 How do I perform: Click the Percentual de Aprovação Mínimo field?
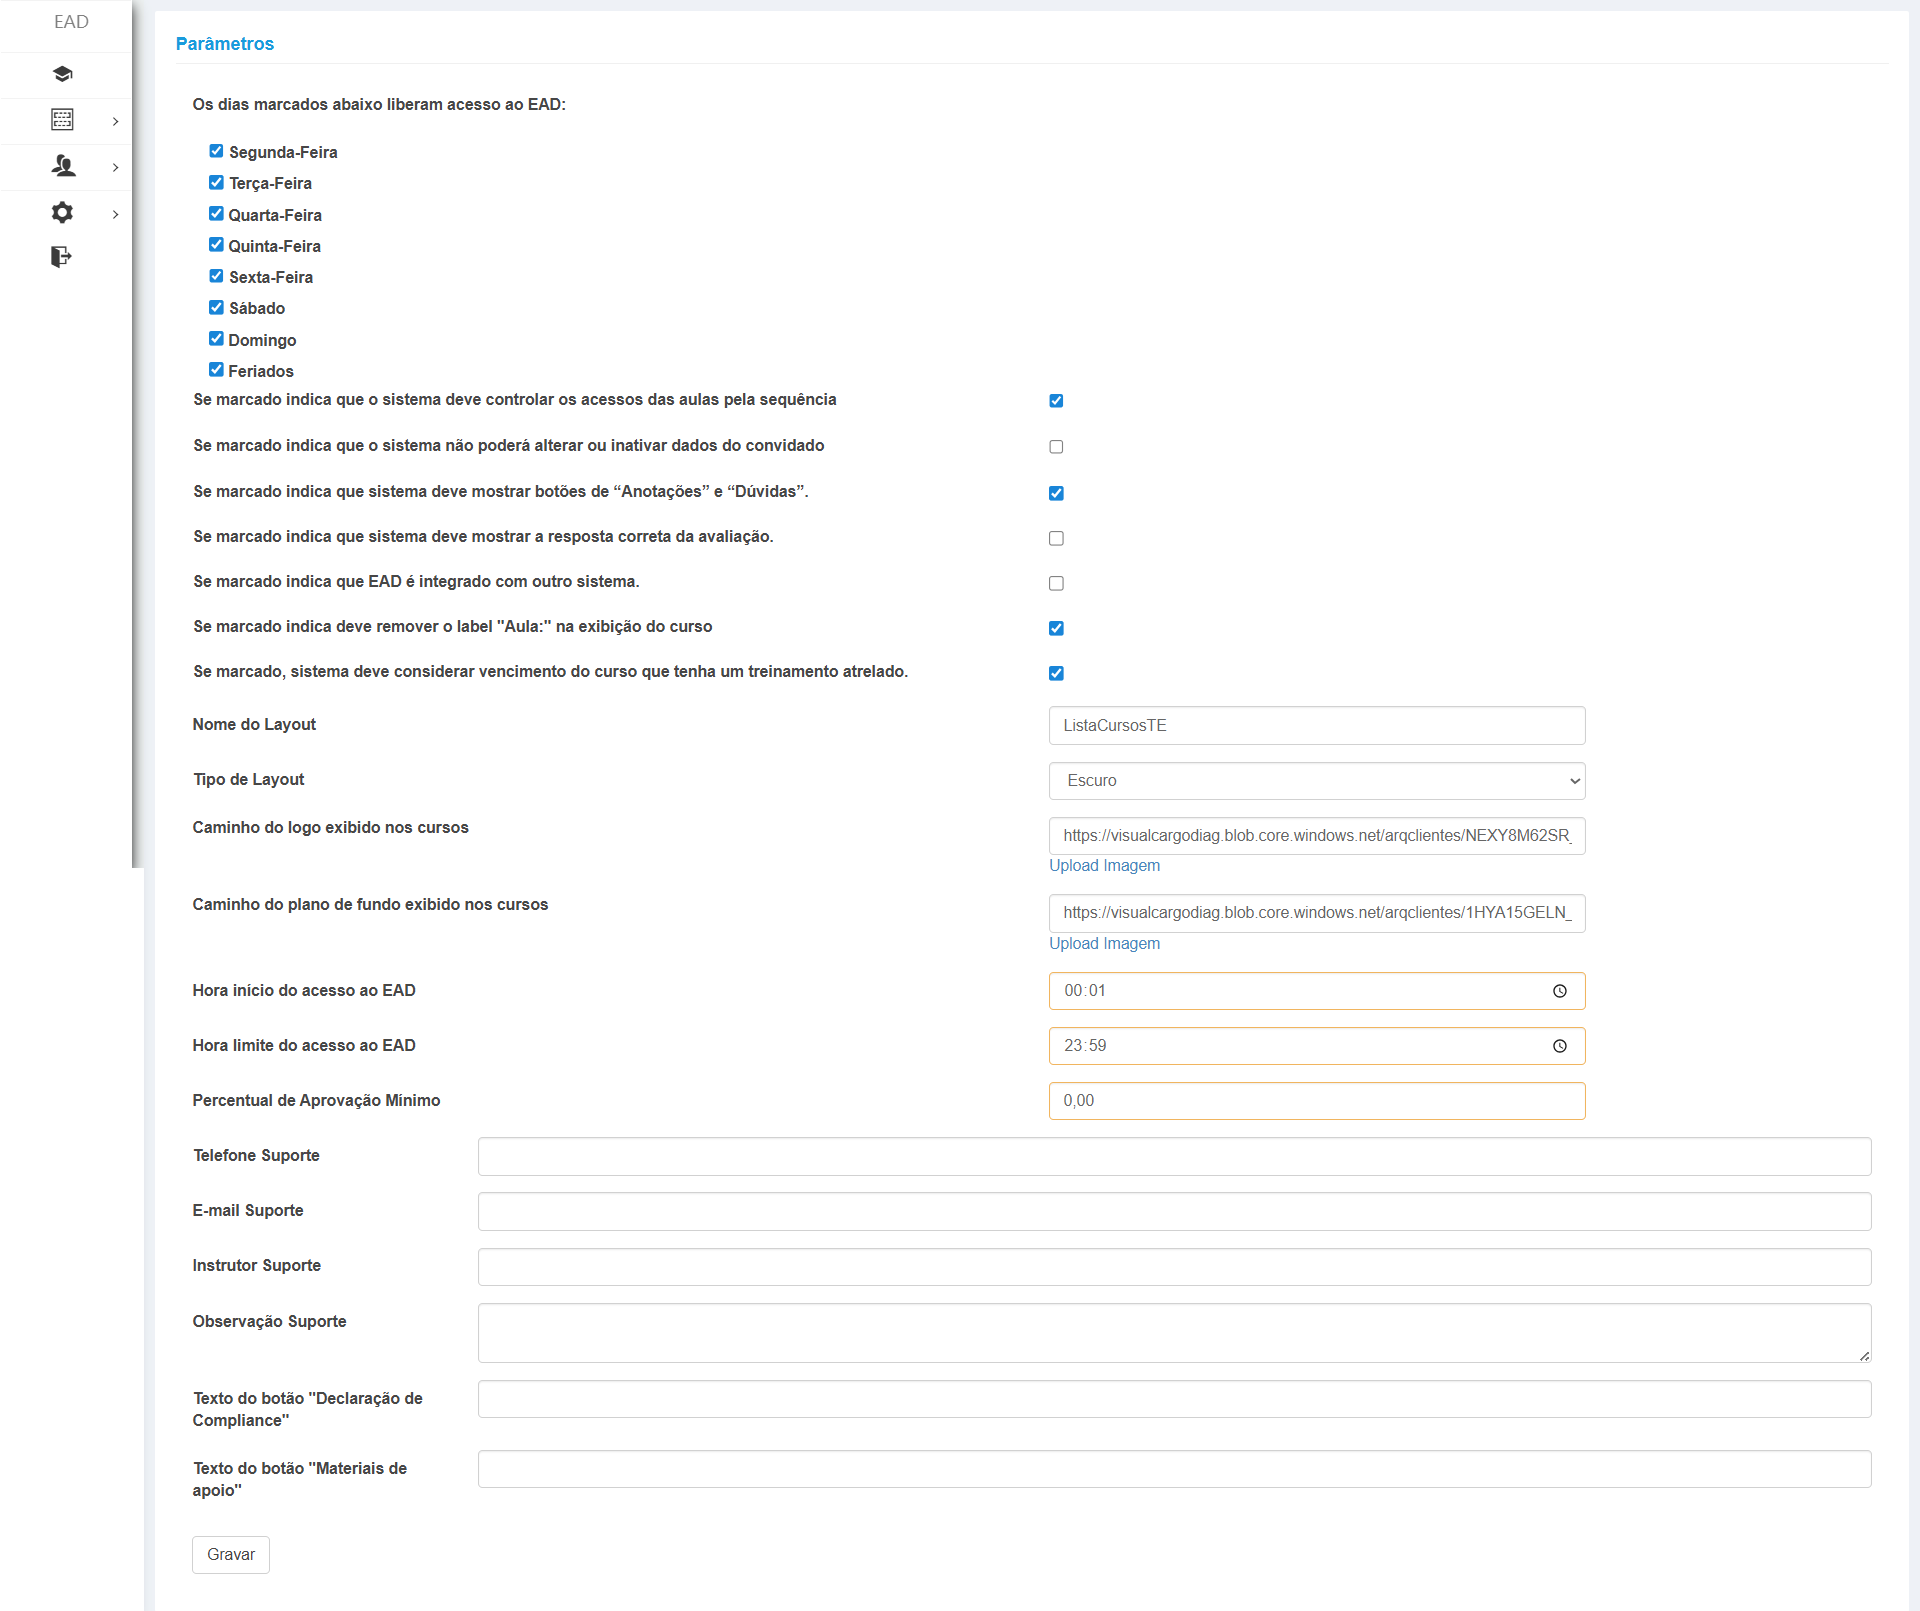point(1316,1101)
